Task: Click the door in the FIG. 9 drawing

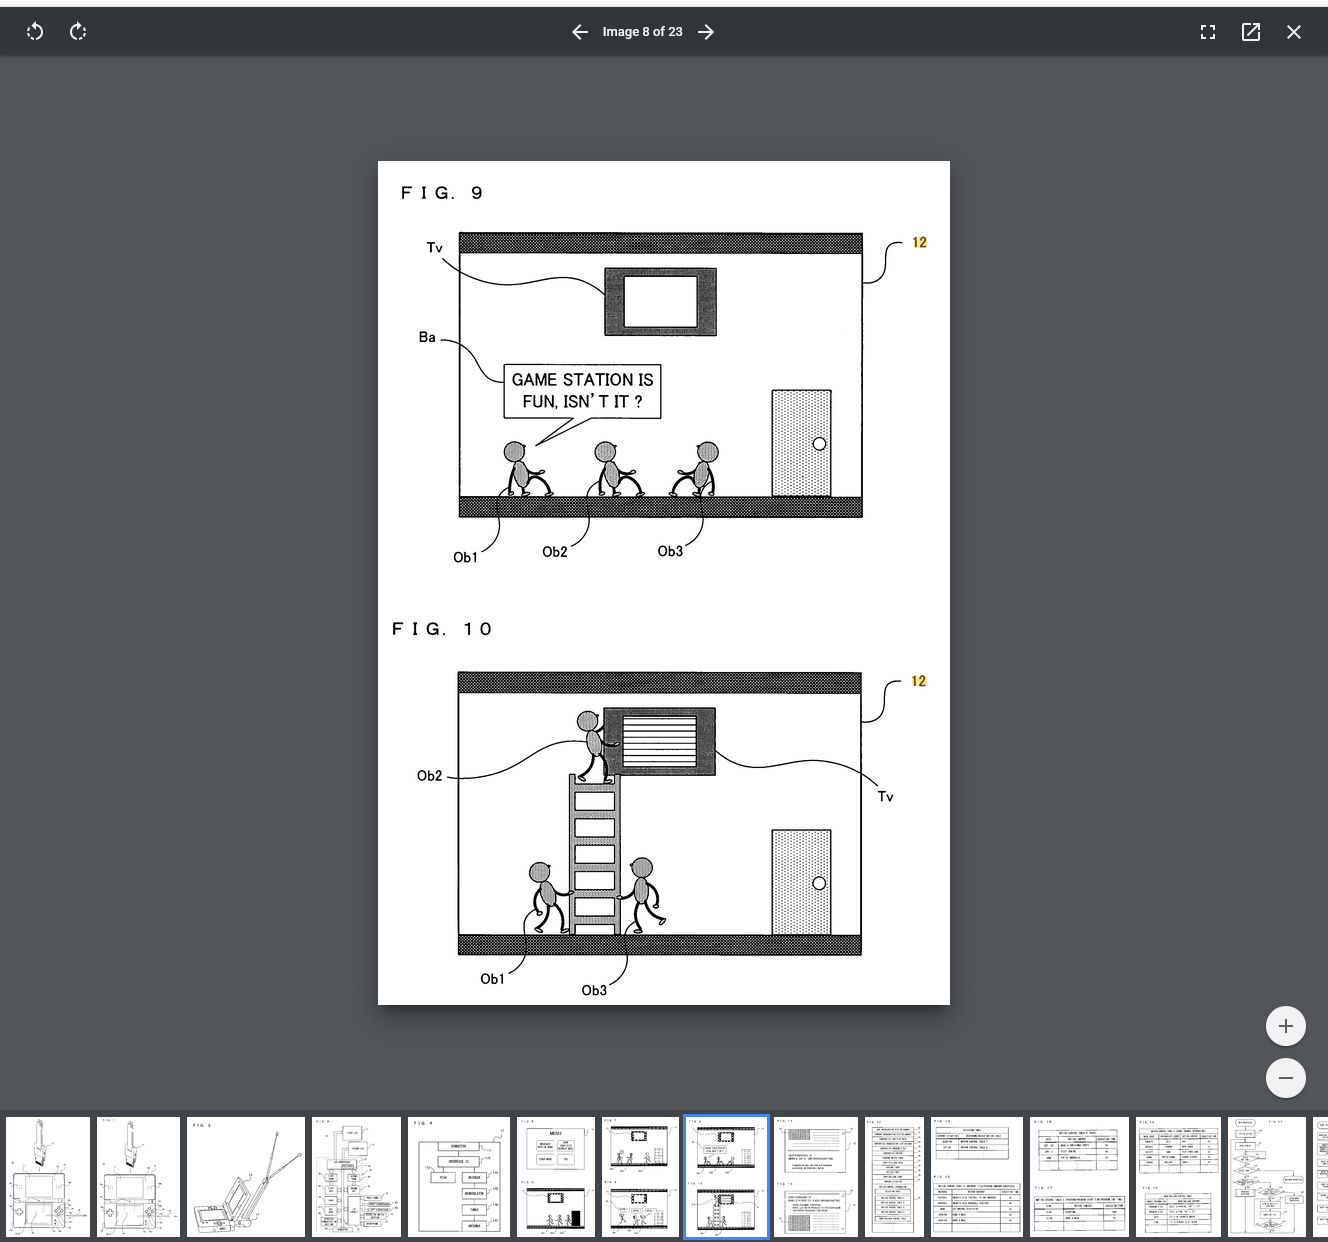Action: pos(801,443)
